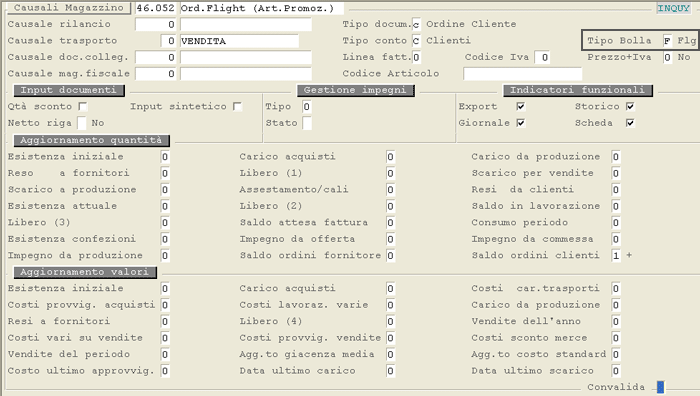Image resolution: width=700 pixels, height=396 pixels.
Task: Click the Saldo ordini clienti field
Action: (x=616, y=255)
